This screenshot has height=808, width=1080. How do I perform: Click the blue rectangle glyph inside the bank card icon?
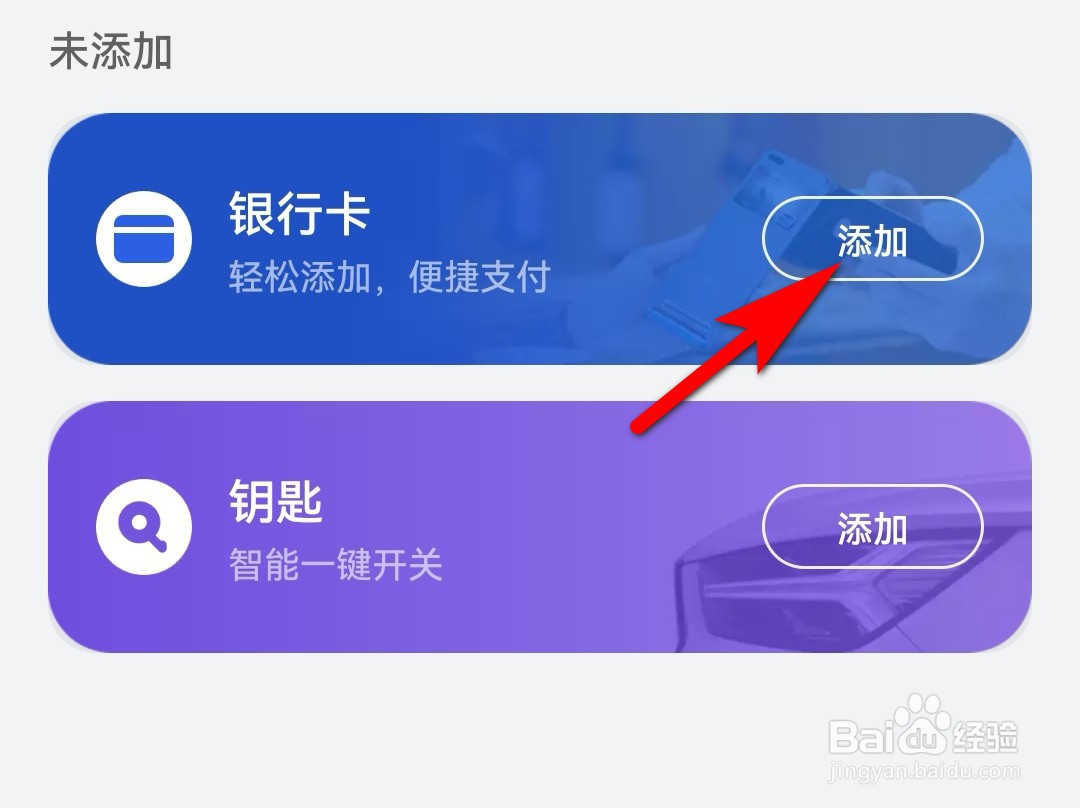[144, 239]
